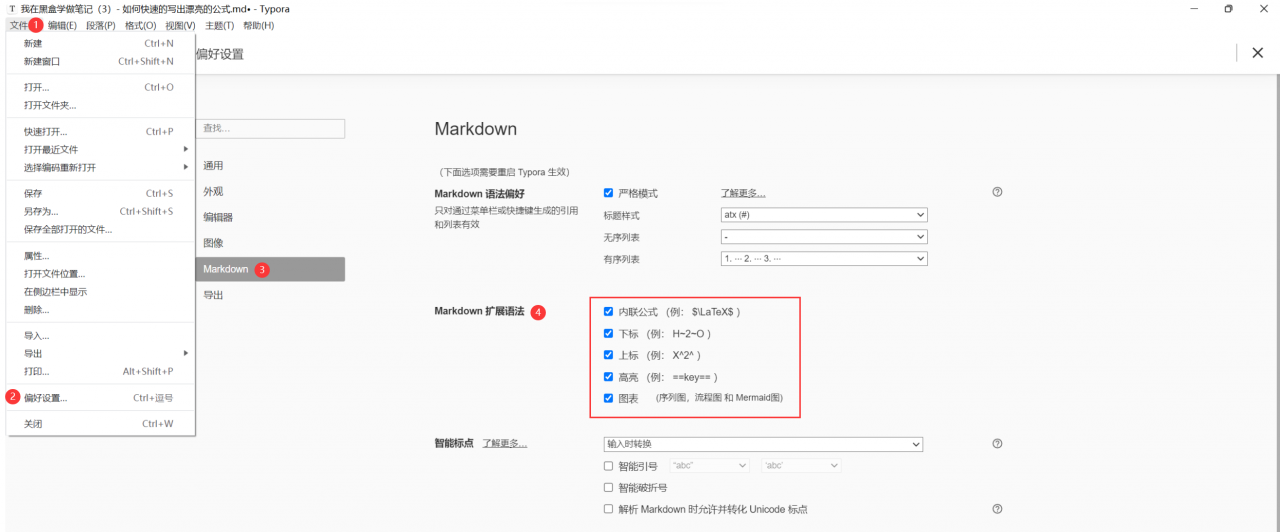Choose 新建 from 文件 menu
The width and height of the screenshot is (1280, 532).
click(x=101, y=44)
